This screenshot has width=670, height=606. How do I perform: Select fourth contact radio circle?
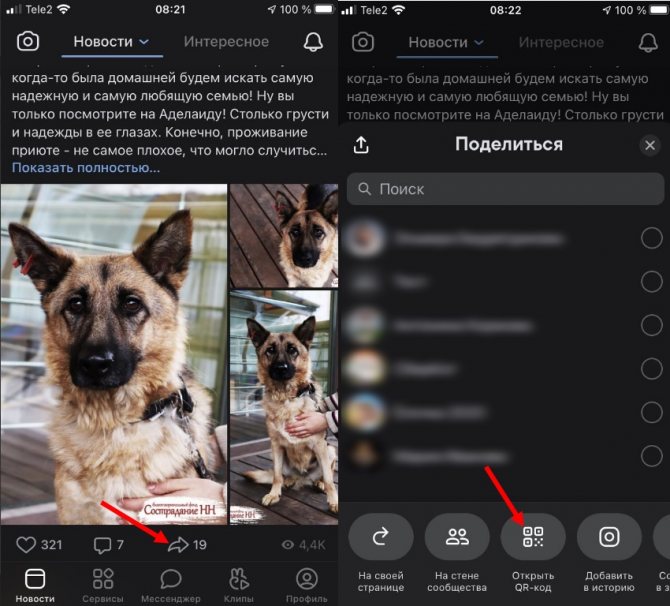coord(652,369)
